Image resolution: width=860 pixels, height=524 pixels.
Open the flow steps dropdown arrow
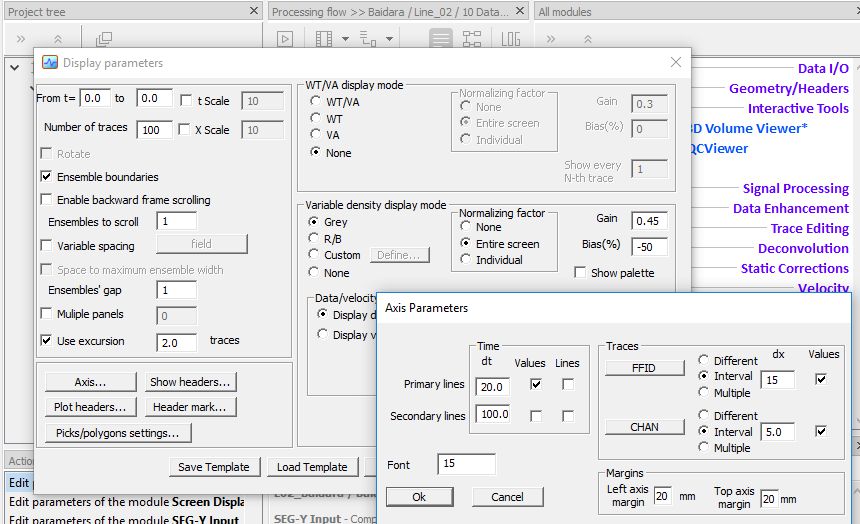click(389, 39)
